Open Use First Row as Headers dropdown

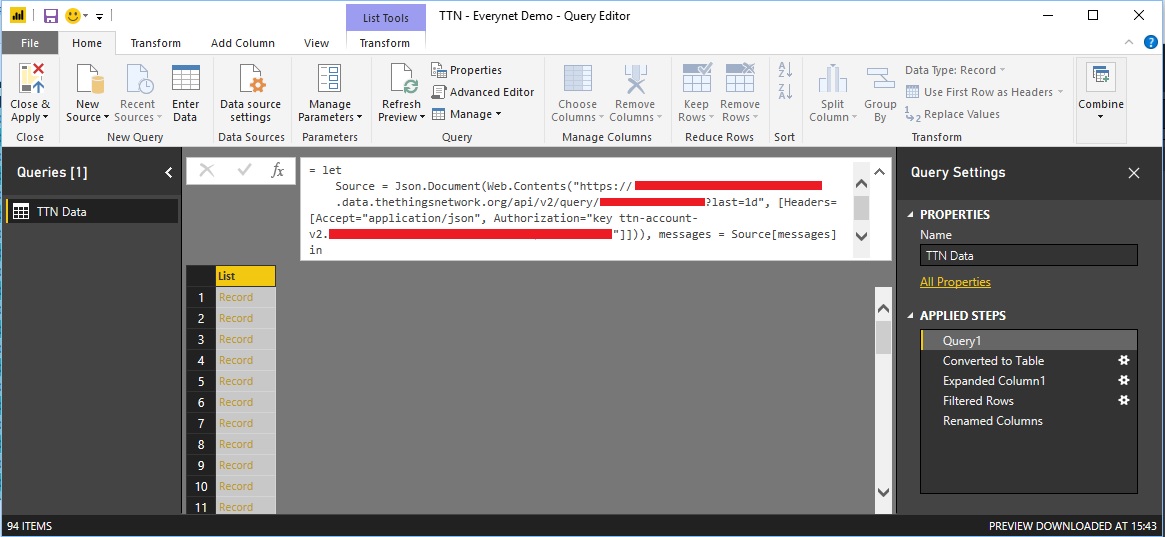tap(985, 92)
